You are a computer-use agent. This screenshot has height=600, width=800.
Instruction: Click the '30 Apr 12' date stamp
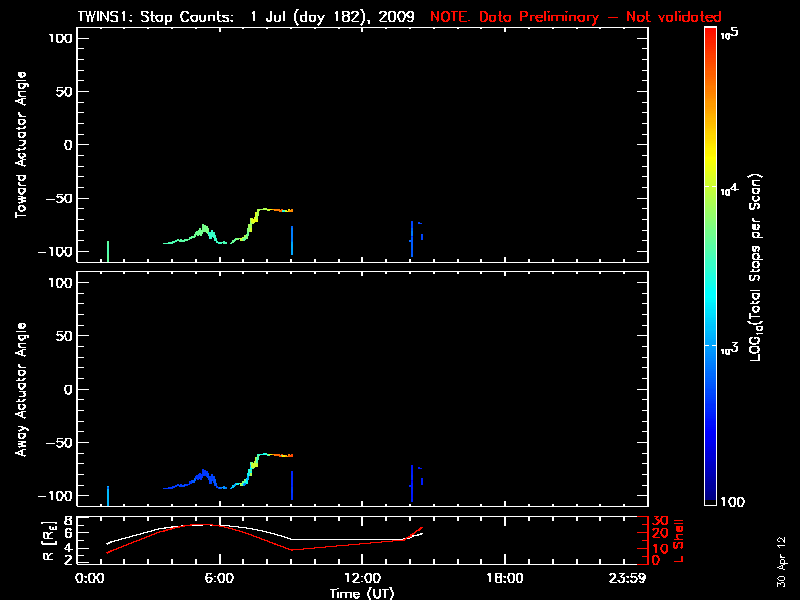tap(781, 554)
